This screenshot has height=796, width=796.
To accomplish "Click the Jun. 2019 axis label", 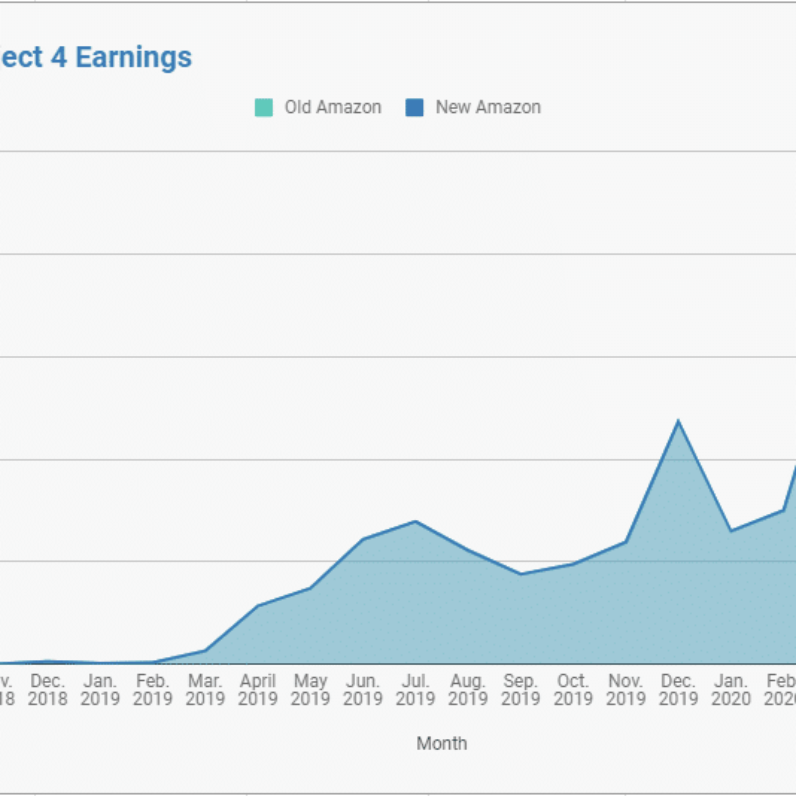I will click(x=362, y=690).
